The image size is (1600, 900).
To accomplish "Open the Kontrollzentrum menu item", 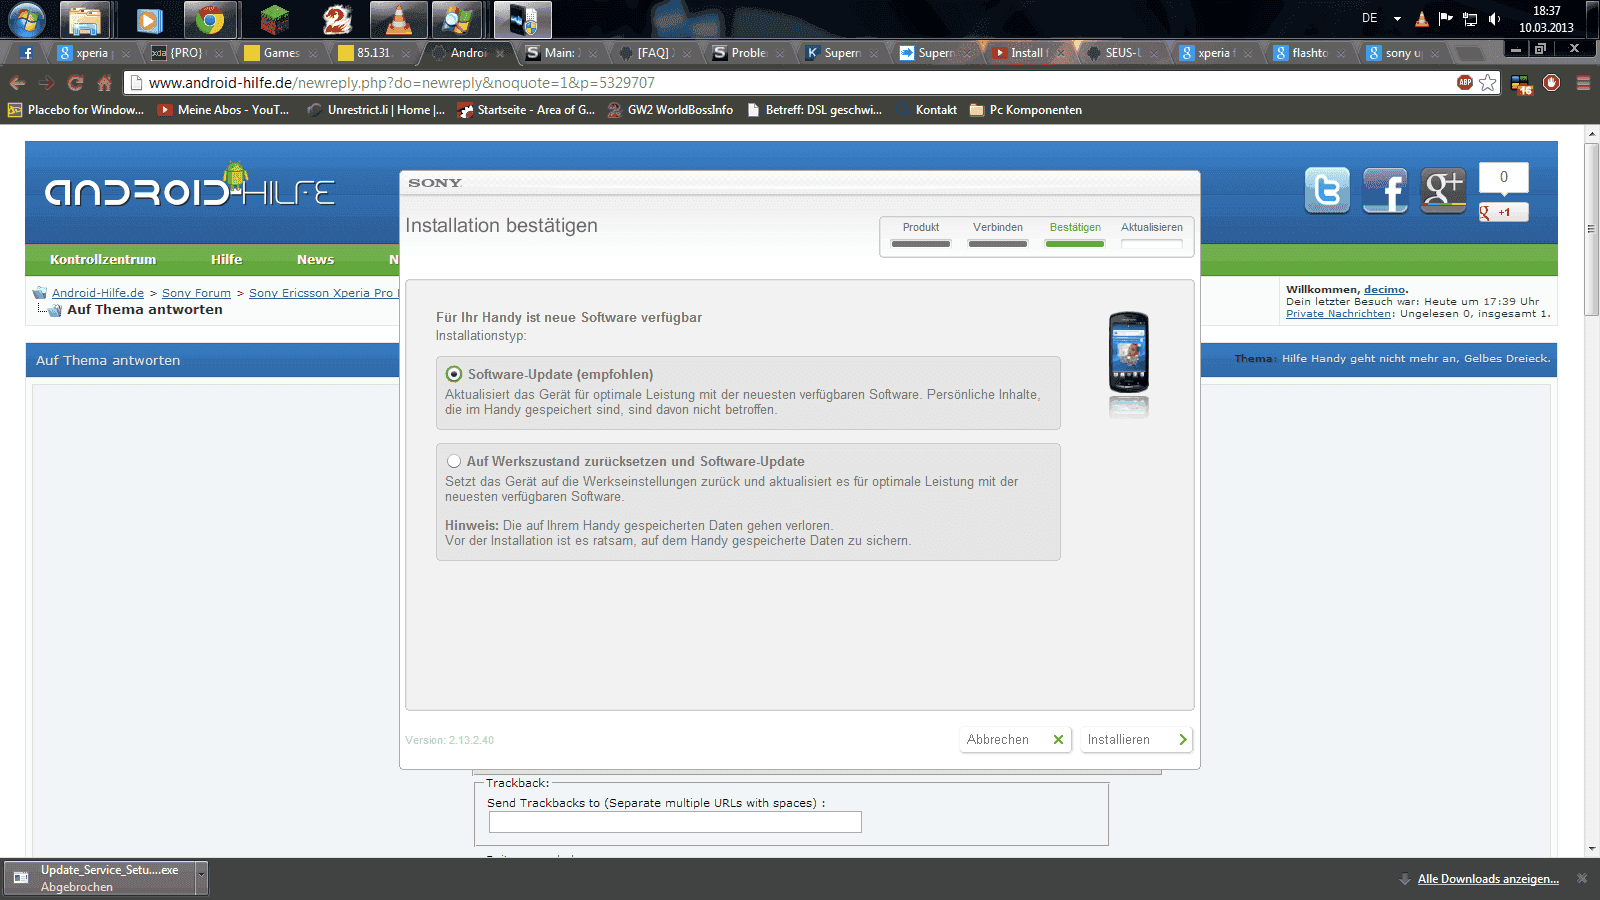I will pyautogui.click(x=103, y=259).
